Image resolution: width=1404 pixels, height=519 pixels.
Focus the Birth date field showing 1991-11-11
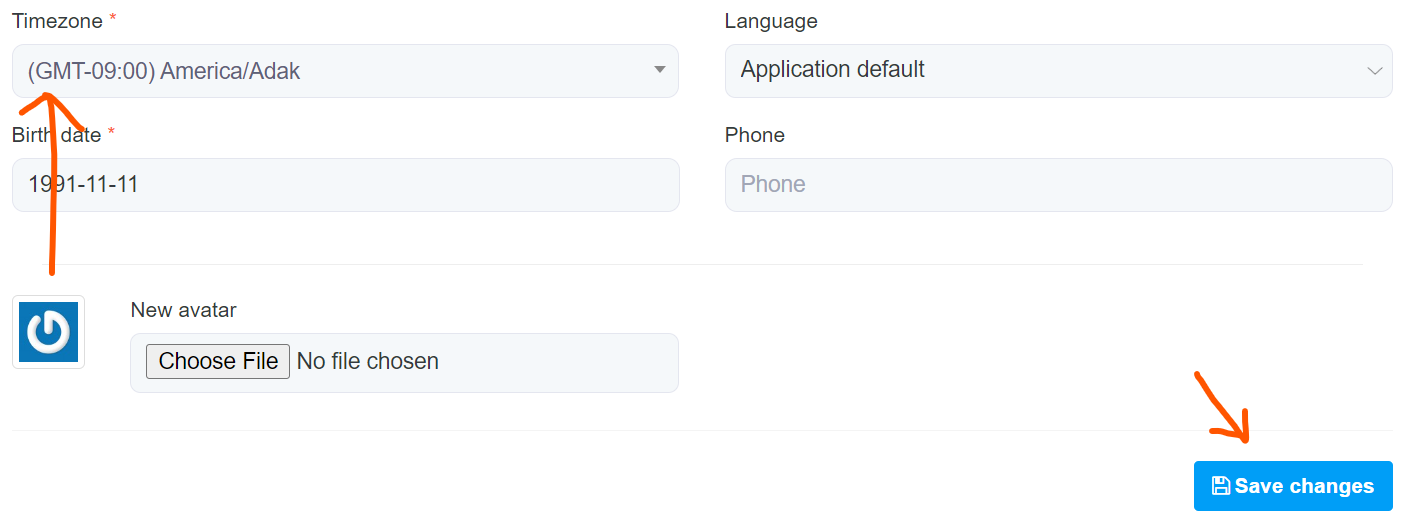[345, 185]
